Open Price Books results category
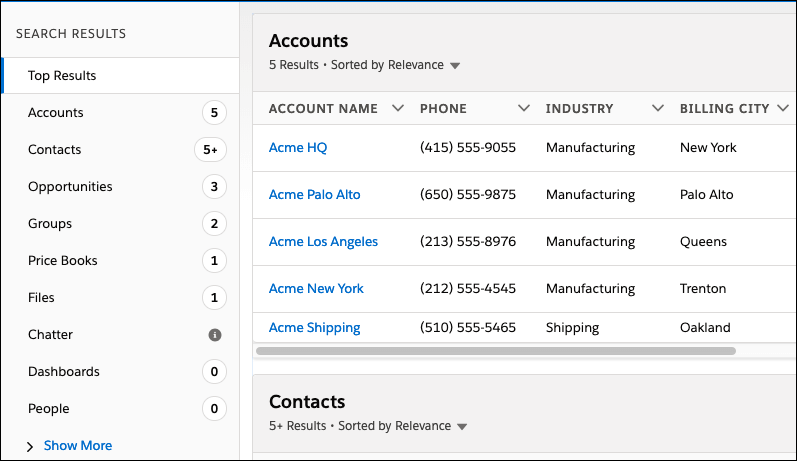This screenshot has width=797, height=461. tap(63, 261)
